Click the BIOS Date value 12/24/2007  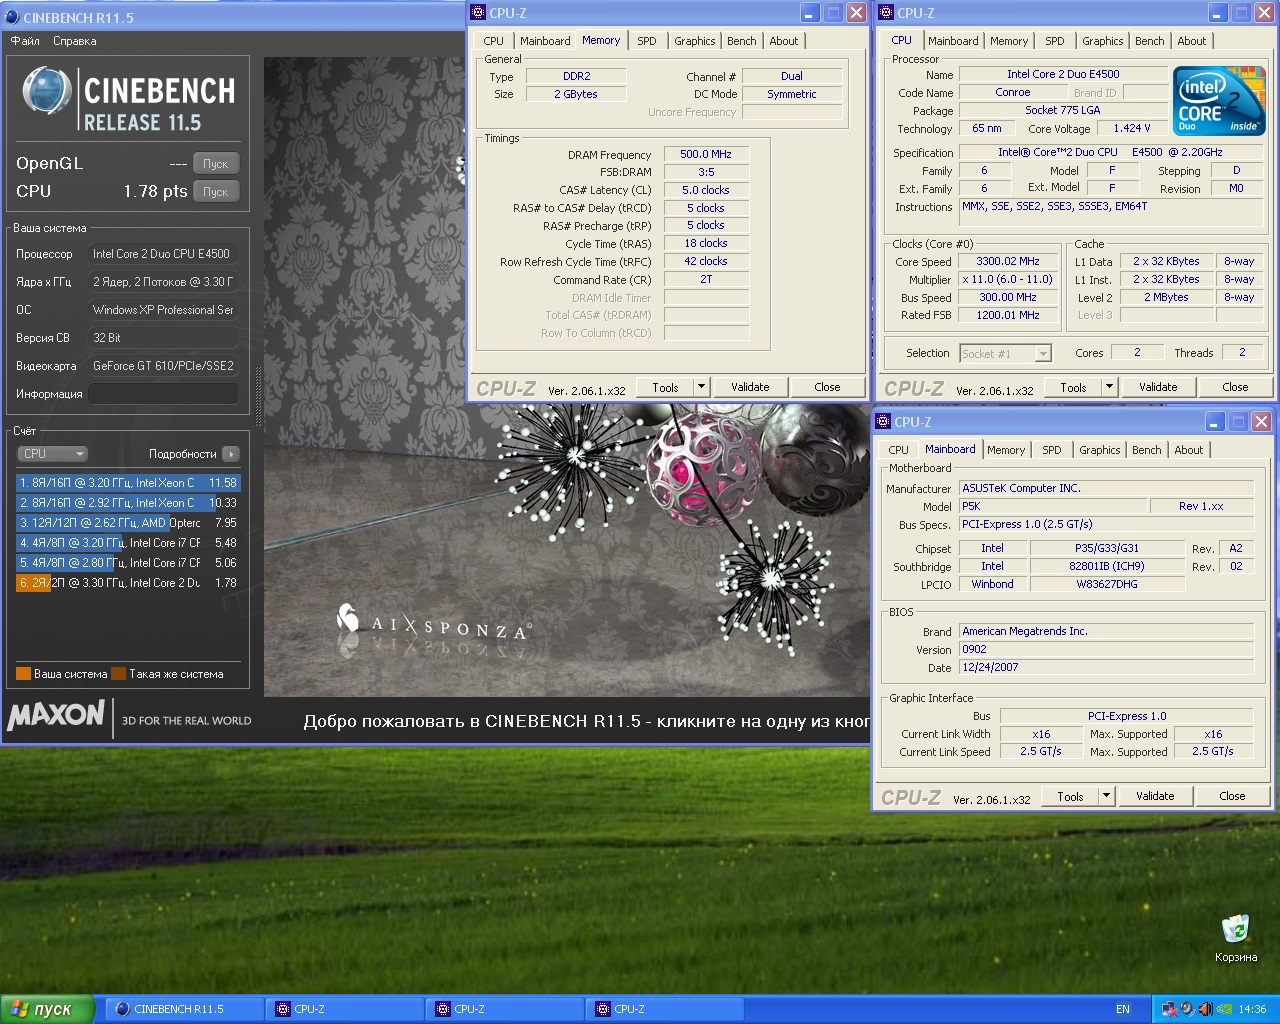(1106, 667)
